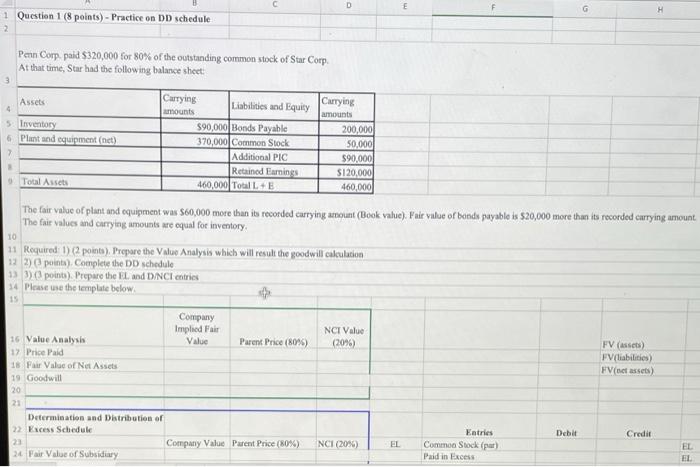This screenshot has width=700, height=467.
Task: Select the 'FV(liabilities)' label cell
Action: pyautogui.click(x=627, y=357)
